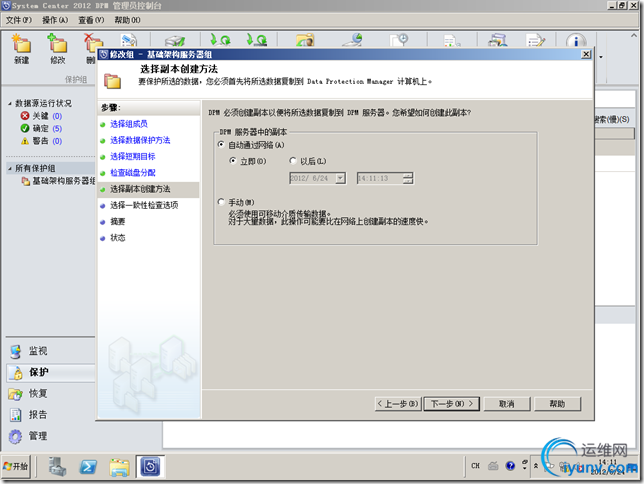Click the (5) count next to 确定
Image resolution: width=644 pixels, height=484 pixels.
coord(57,129)
